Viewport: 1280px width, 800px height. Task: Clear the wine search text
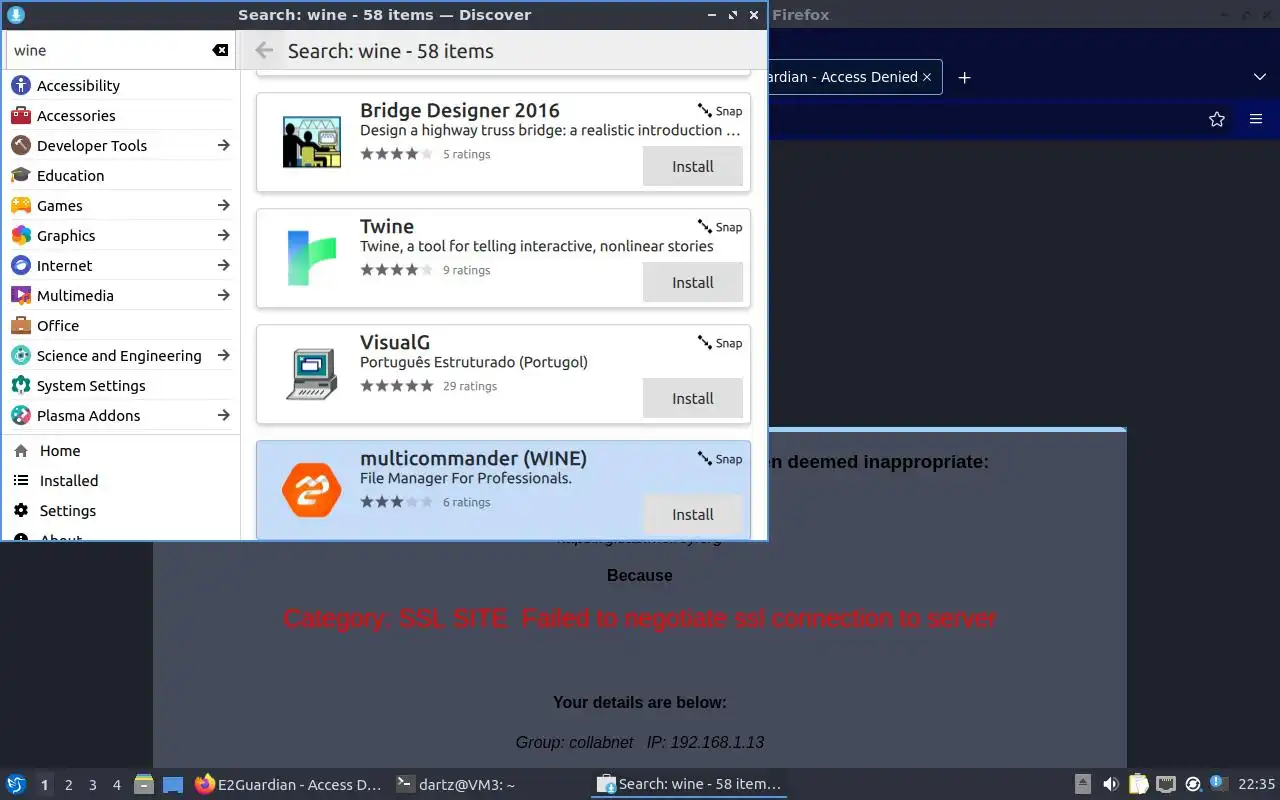220,50
